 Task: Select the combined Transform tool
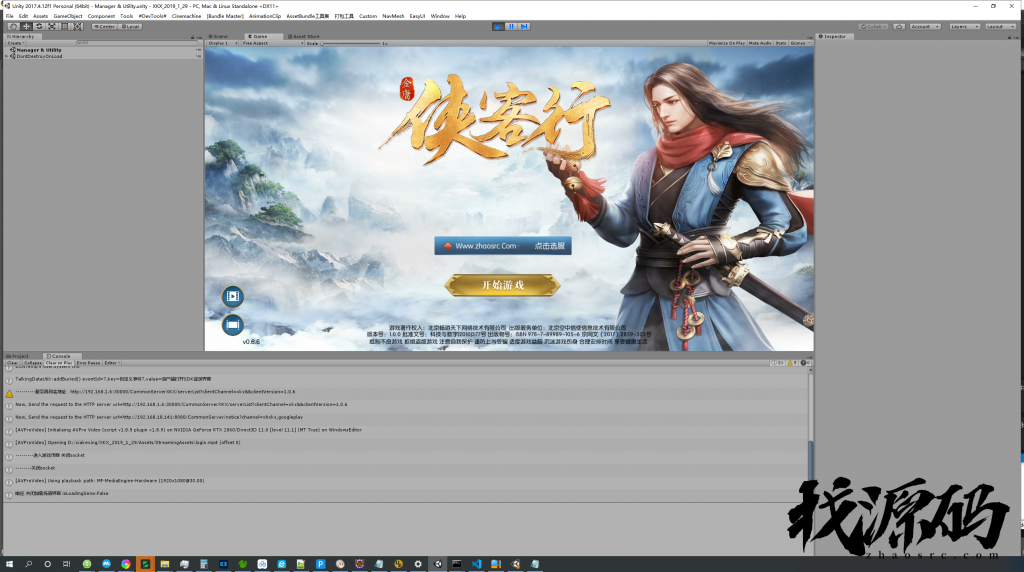(78, 26)
